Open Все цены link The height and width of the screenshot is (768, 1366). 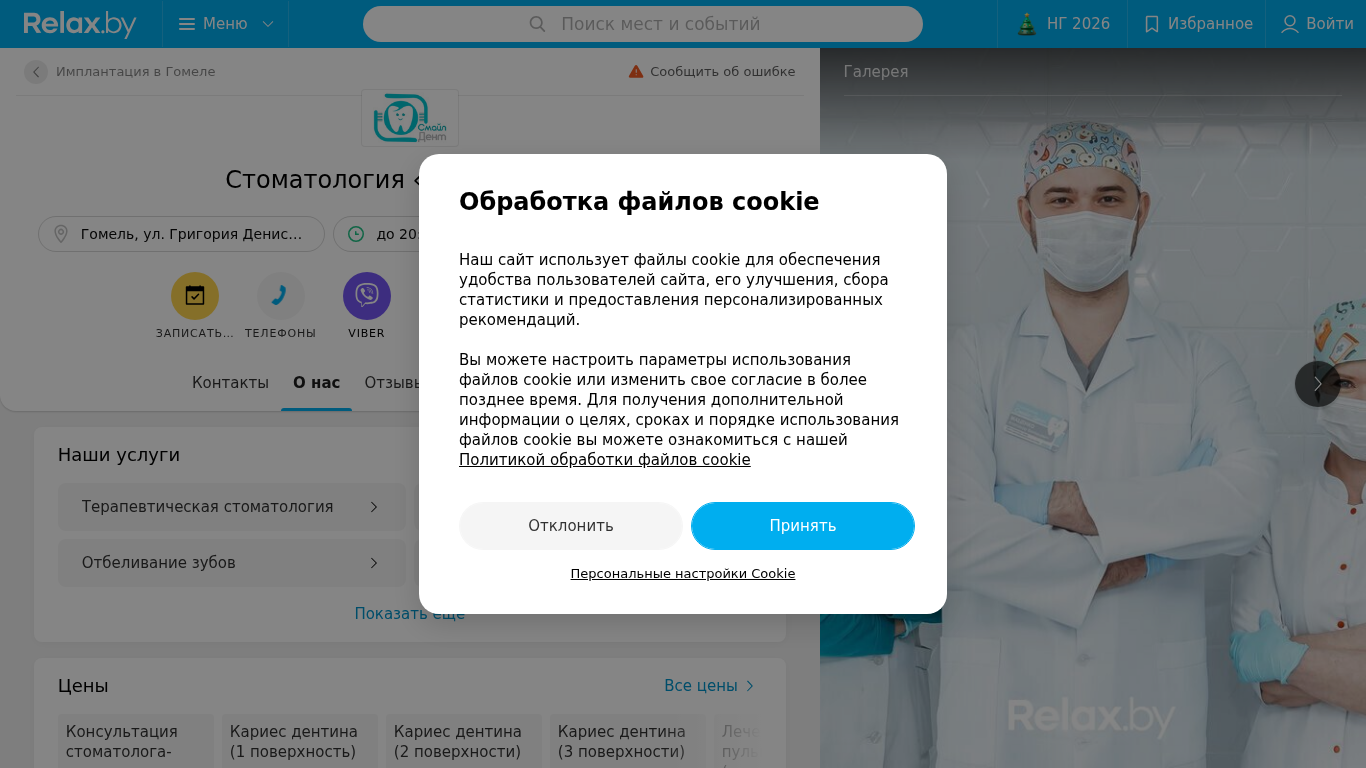tap(709, 686)
